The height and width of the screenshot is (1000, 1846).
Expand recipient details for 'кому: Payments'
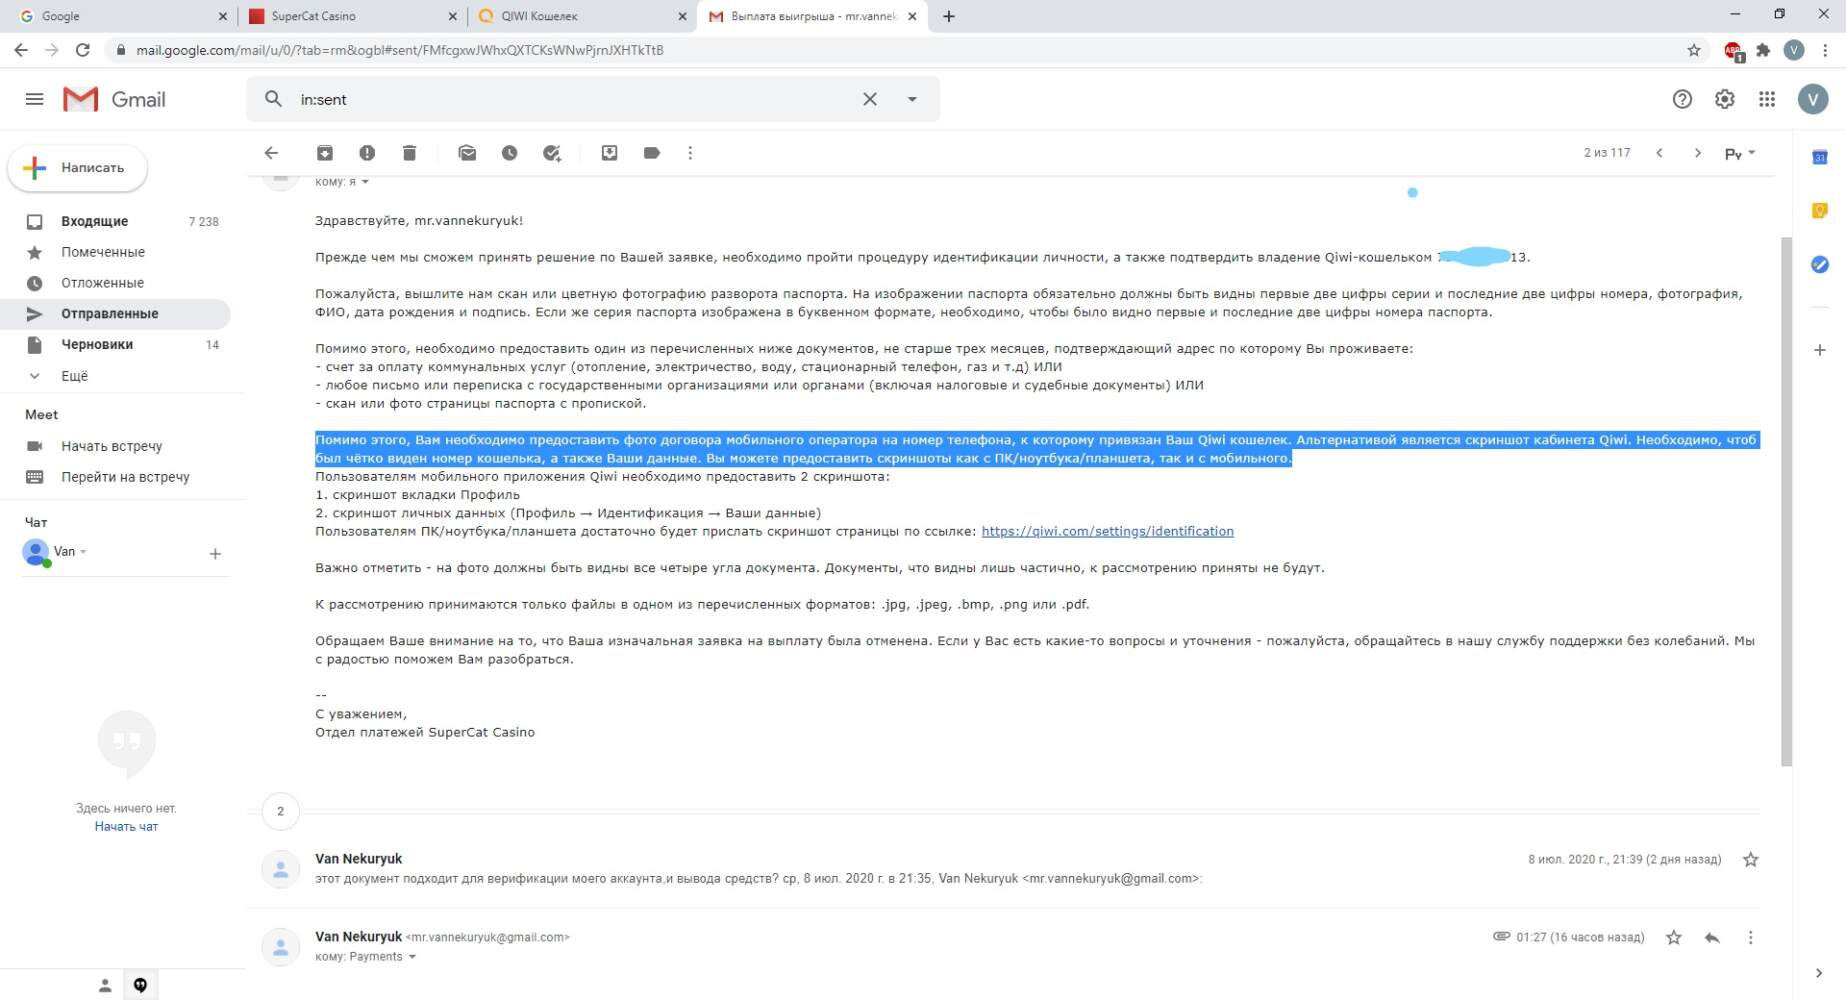412,957
